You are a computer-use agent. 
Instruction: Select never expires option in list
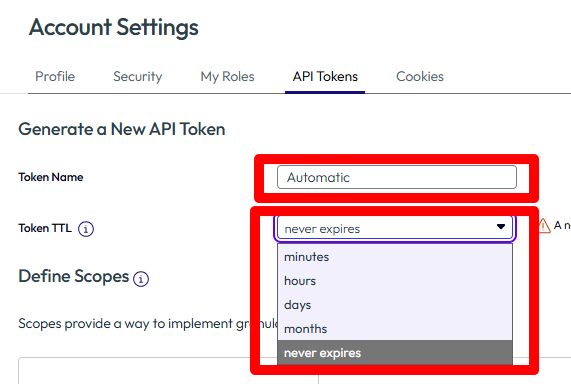tap(395, 353)
